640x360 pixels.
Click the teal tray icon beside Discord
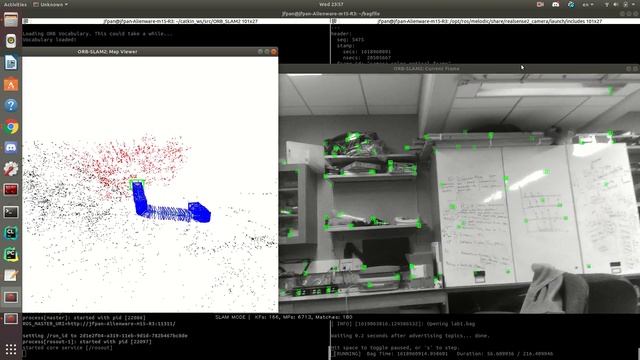571,4
